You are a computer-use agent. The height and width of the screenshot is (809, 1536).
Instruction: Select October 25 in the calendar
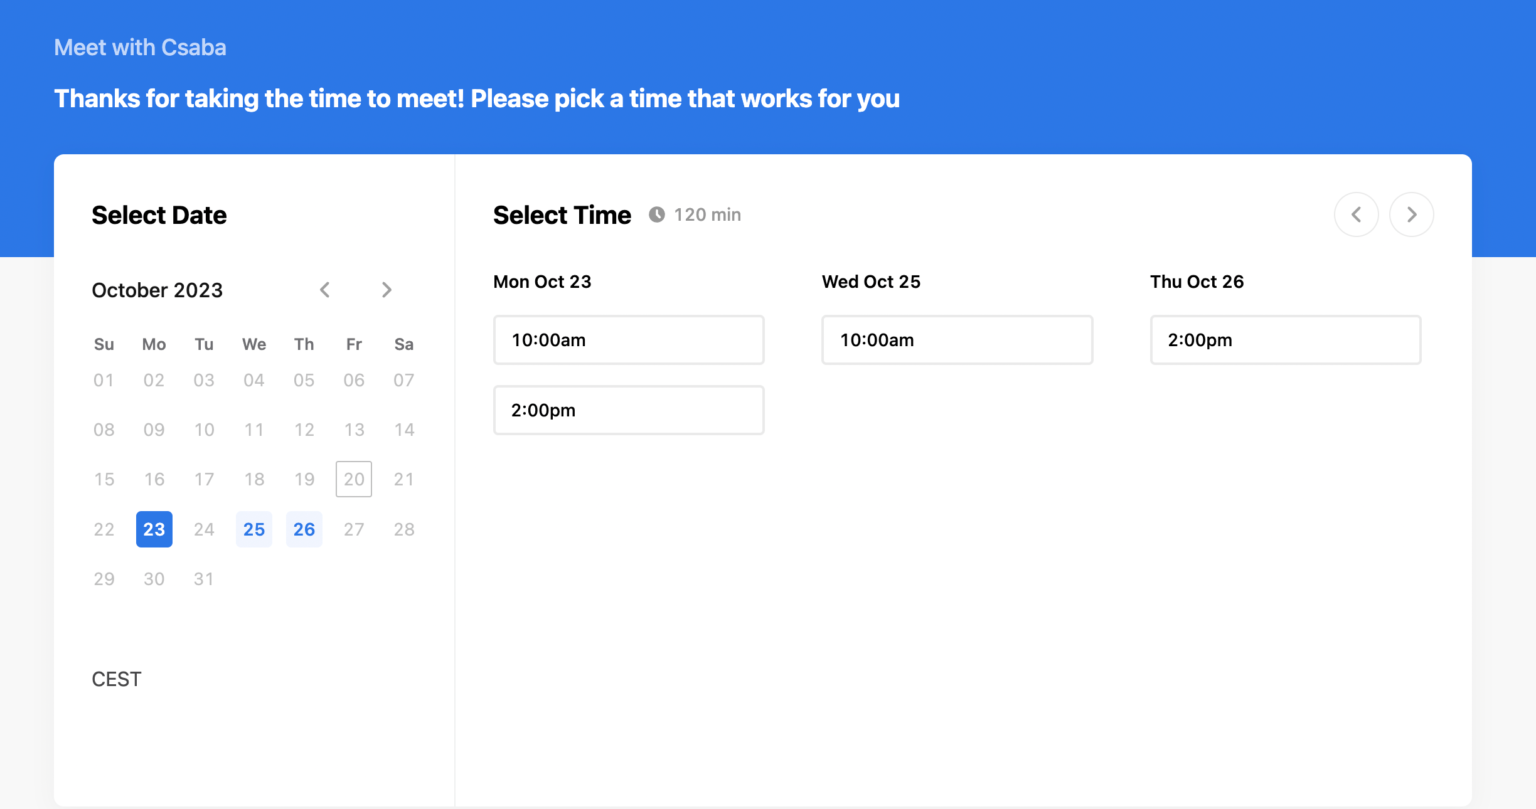254,529
